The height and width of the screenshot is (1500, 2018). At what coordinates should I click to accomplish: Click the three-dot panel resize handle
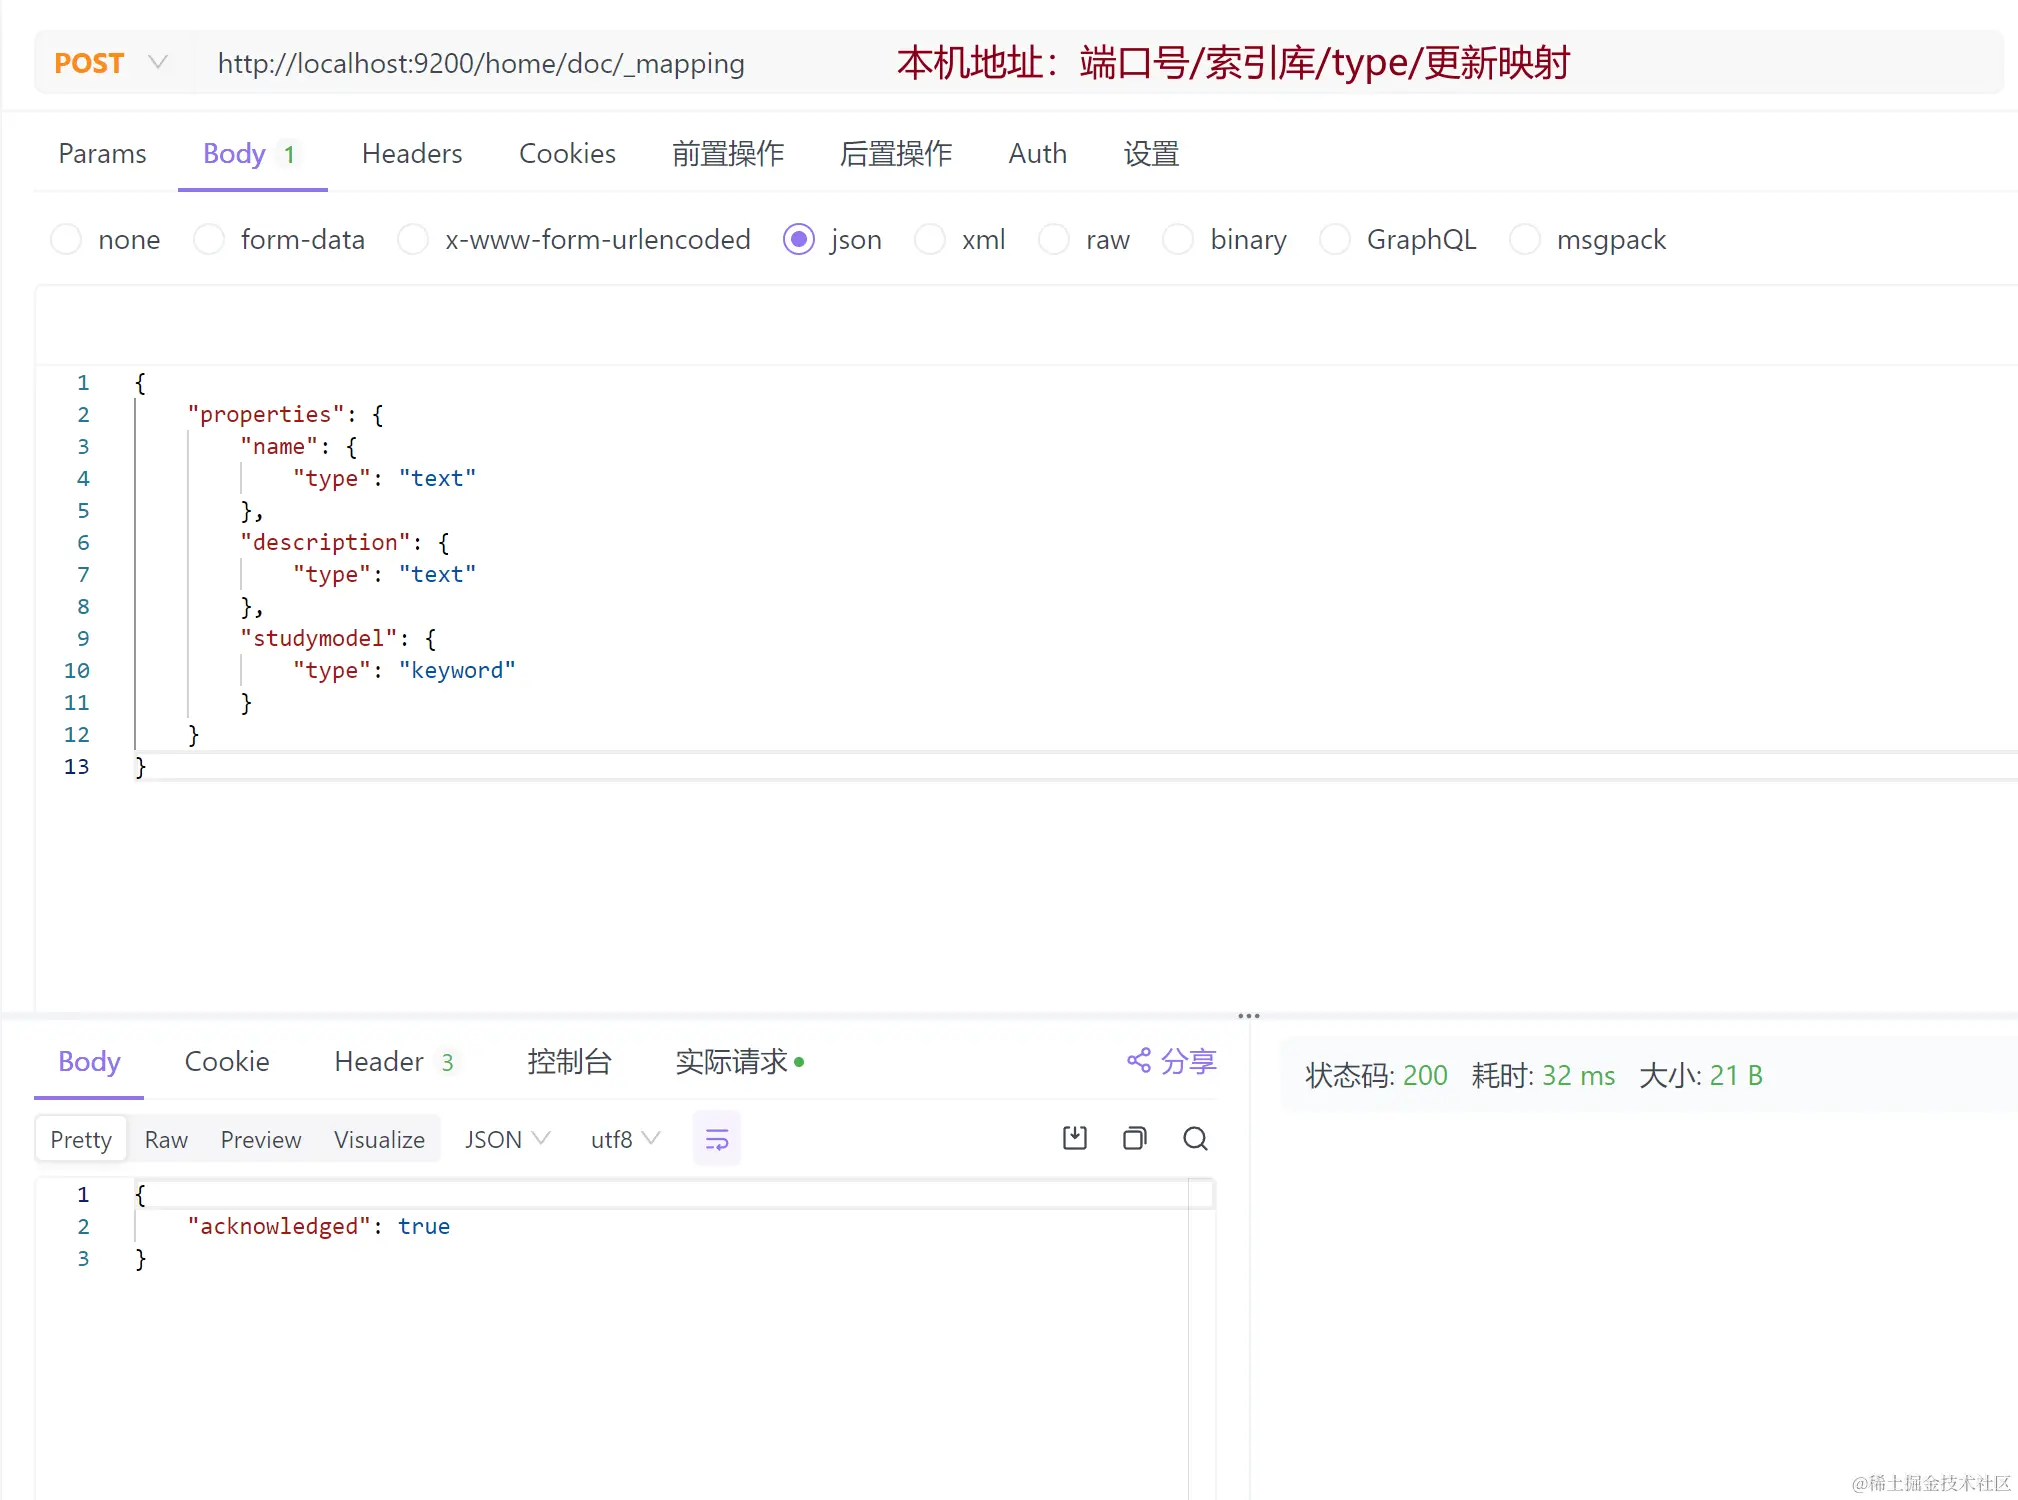point(1248,1016)
